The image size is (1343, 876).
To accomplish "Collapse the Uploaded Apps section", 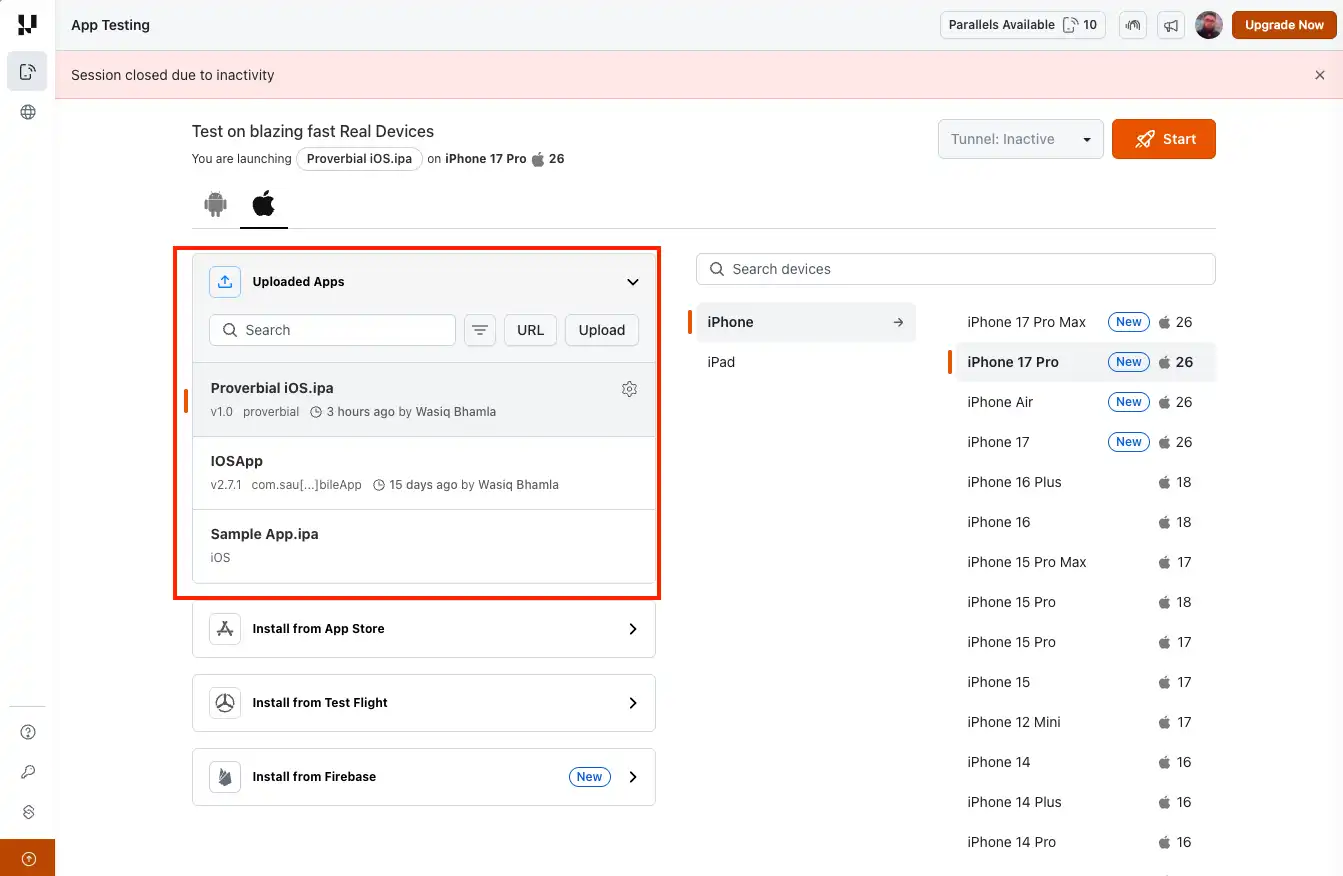I will click(633, 282).
